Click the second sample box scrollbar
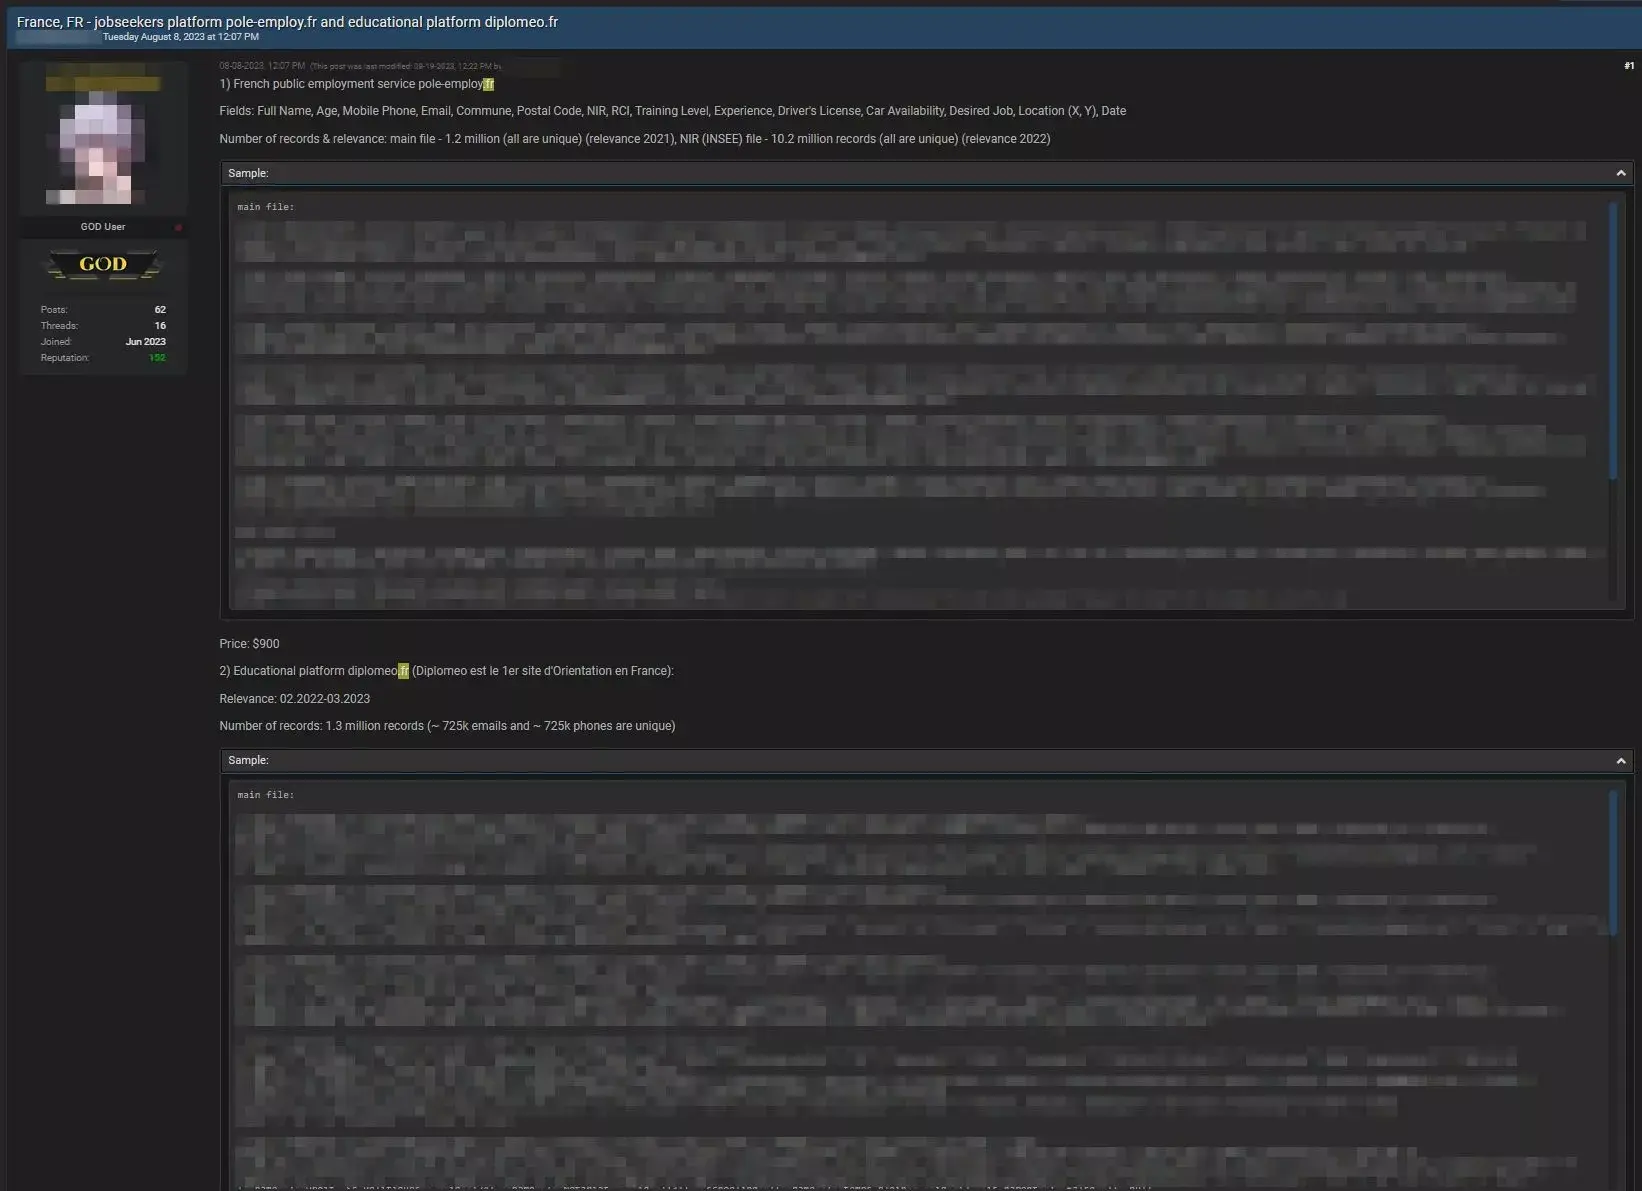The image size is (1642, 1191). pos(1613,862)
